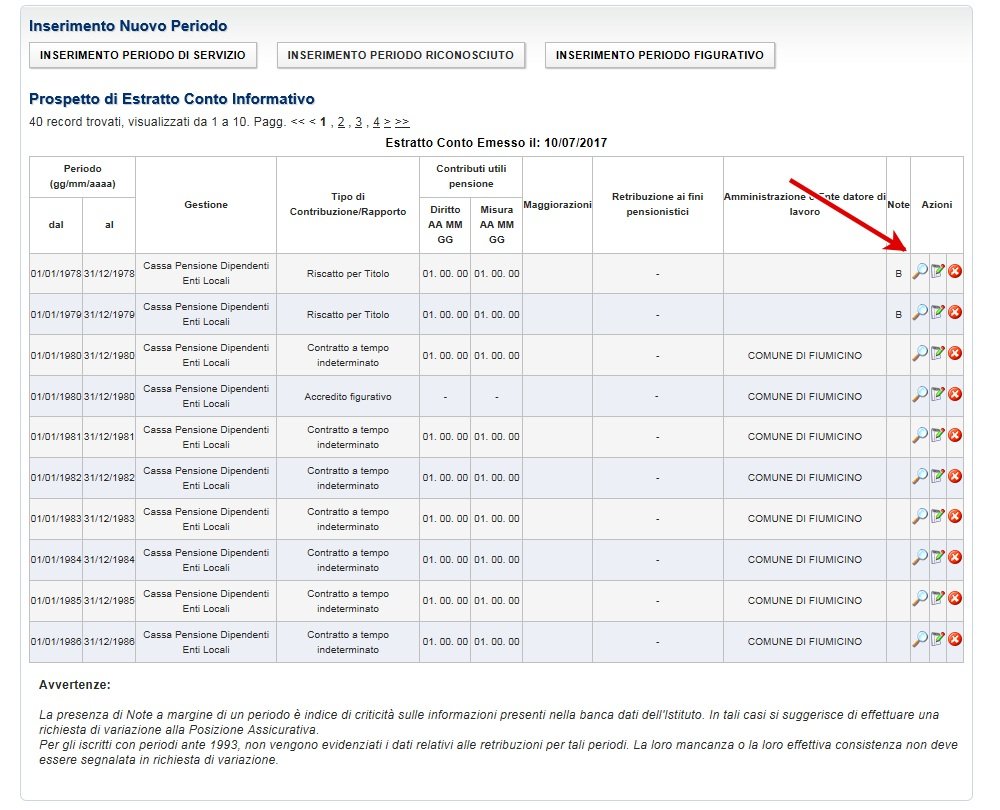
Task: Go to next page with single arrow
Action: tap(387, 122)
